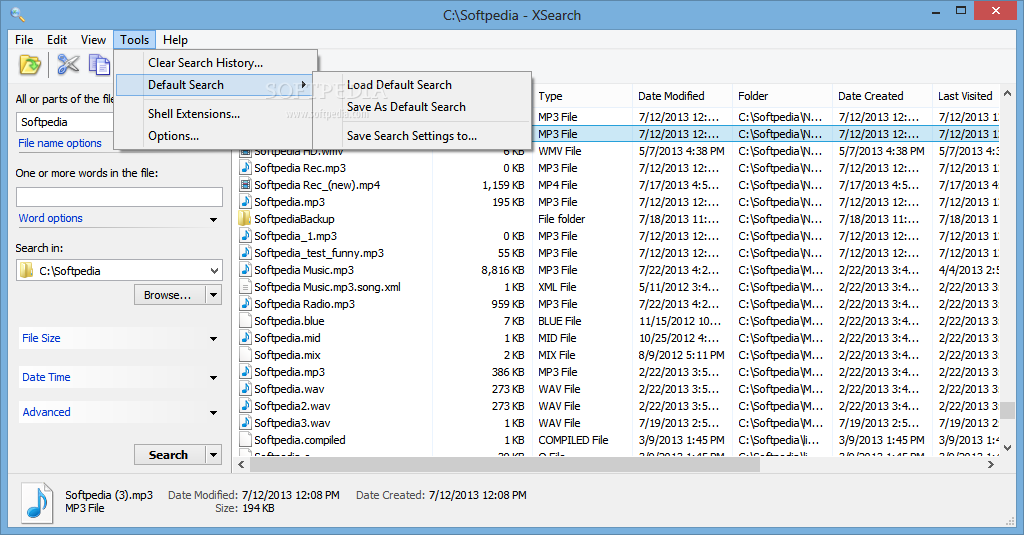Click the file name field containing Softpedia

(65, 122)
